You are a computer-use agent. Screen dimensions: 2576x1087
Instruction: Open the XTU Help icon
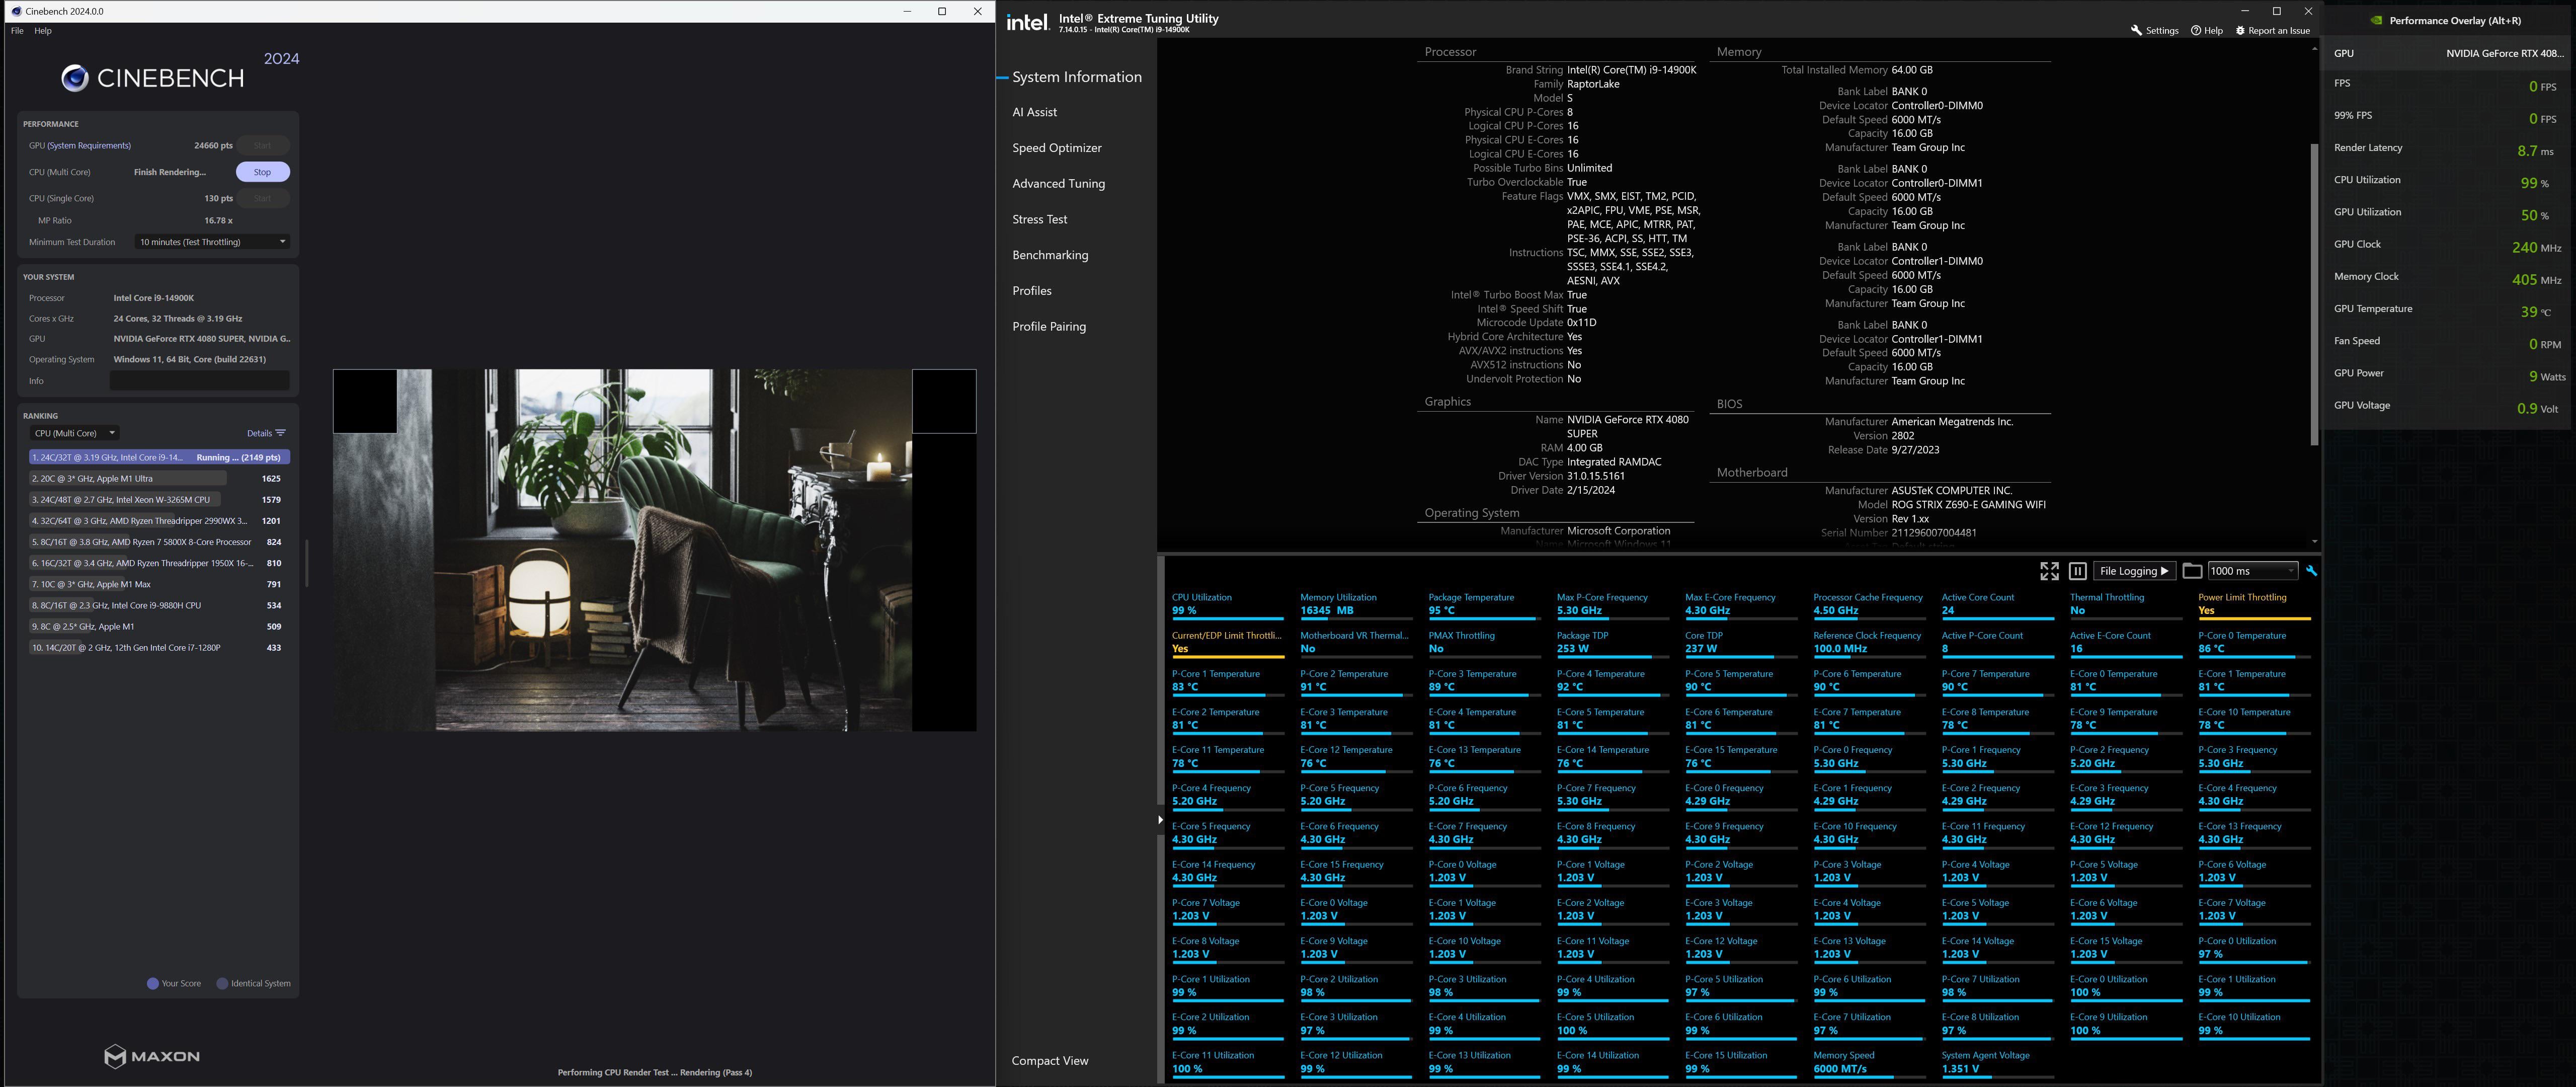[x=2196, y=30]
